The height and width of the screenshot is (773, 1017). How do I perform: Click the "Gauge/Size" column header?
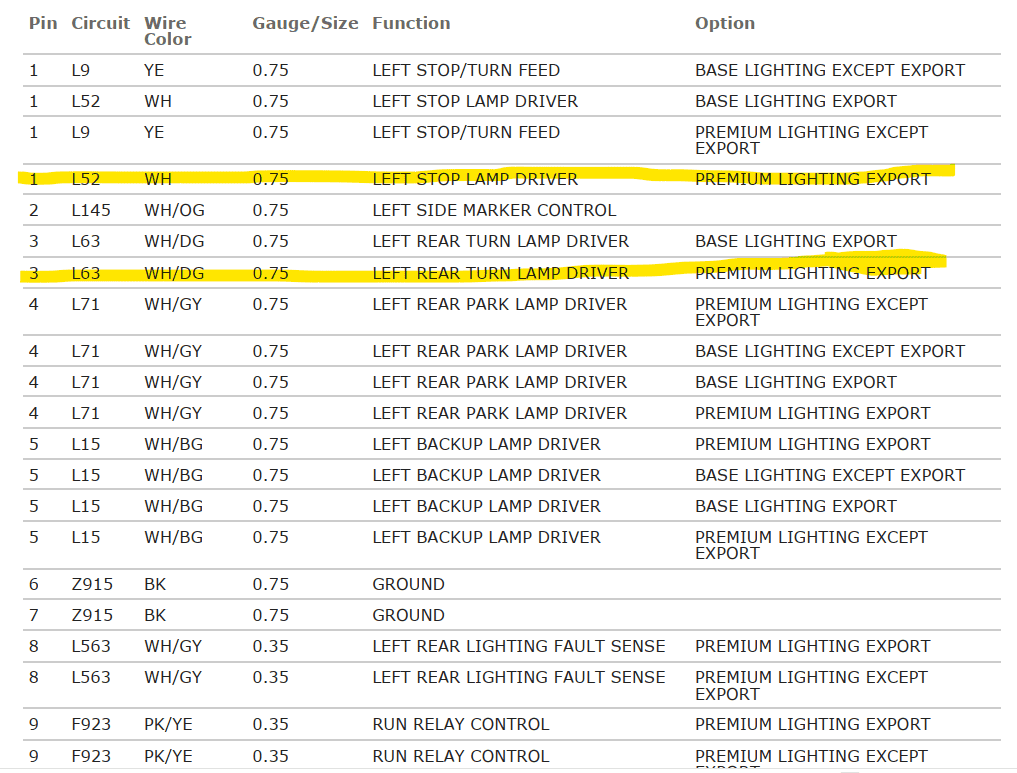tap(305, 24)
